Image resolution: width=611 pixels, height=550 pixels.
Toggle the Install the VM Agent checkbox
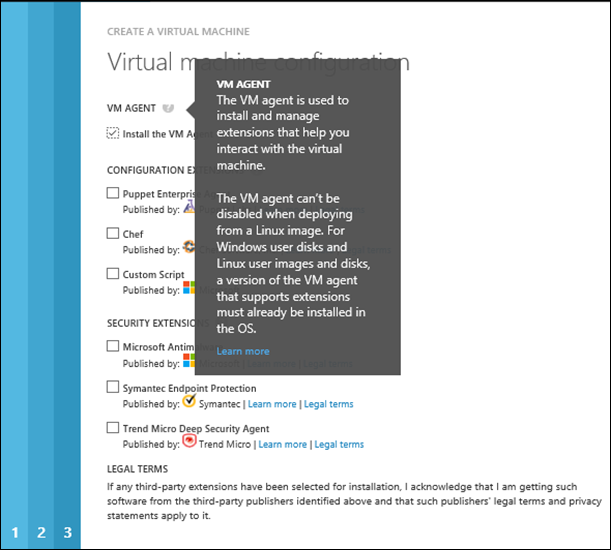click(x=113, y=133)
